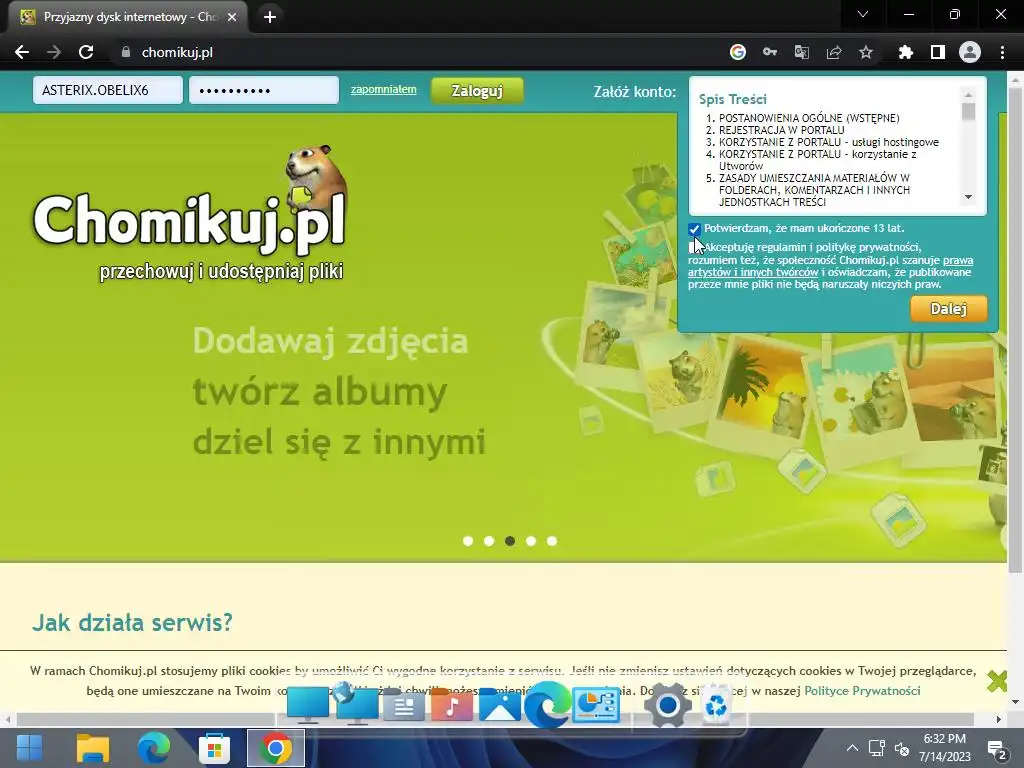Click the Dalej button
The height and width of the screenshot is (768, 1024).
point(948,309)
